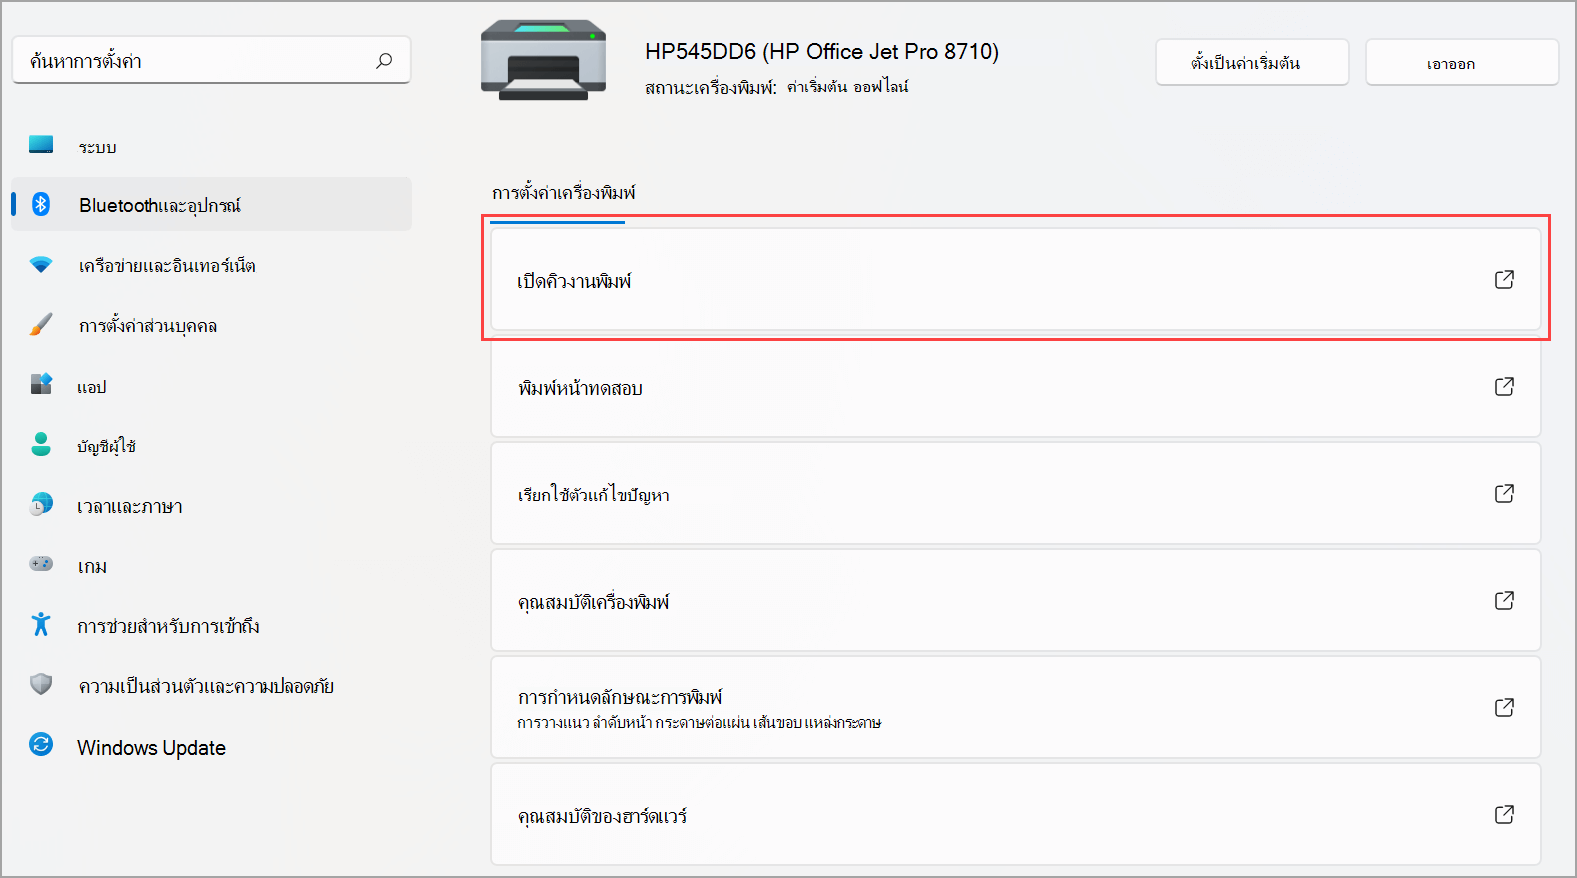Click the ค้นหาการตั้งค่า search field

coord(211,61)
